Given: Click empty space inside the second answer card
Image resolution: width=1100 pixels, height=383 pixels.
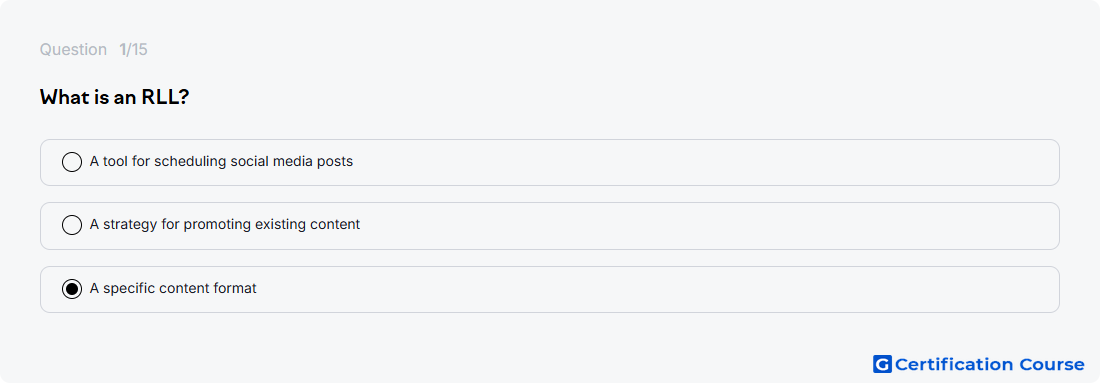Looking at the screenshot, I should pyautogui.click(x=702, y=226).
